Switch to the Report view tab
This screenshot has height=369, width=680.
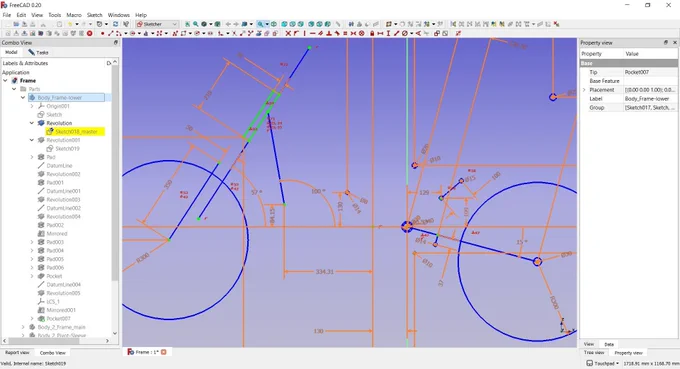(x=17, y=353)
